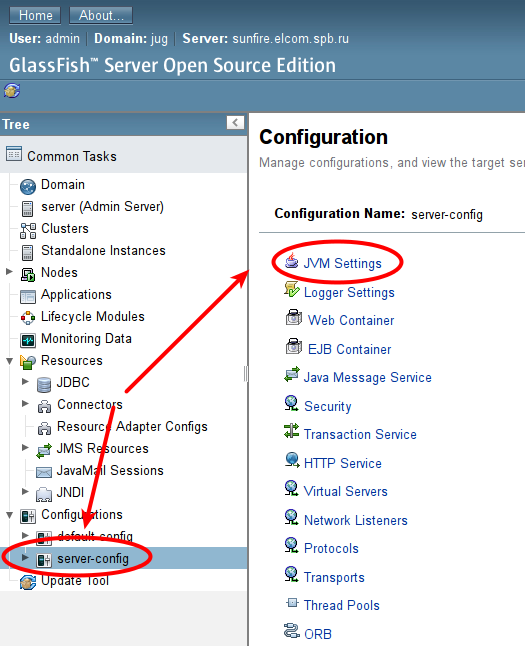This screenshot has width=525, height=646.
Task: Open the Logger Settings link
Action: [349, 293]
